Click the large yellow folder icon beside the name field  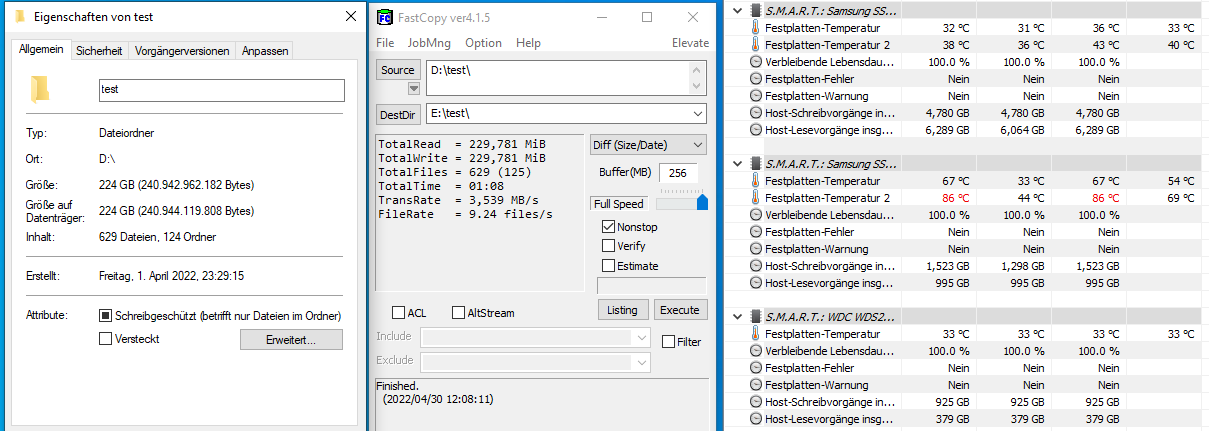40,90
